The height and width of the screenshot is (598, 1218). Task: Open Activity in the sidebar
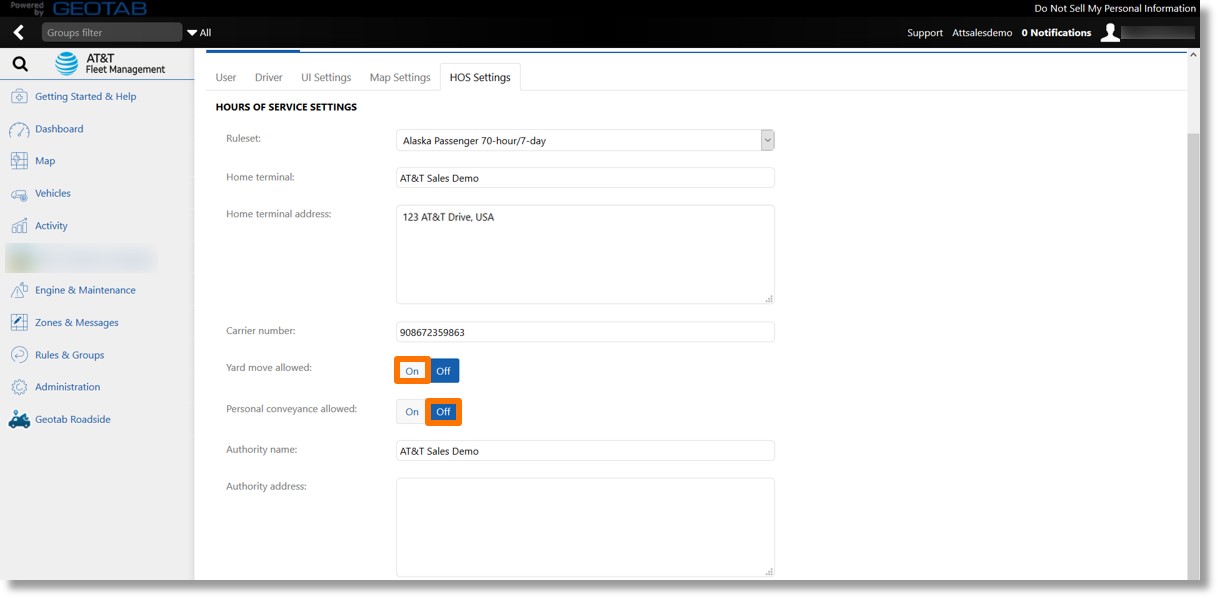(51, 226)
